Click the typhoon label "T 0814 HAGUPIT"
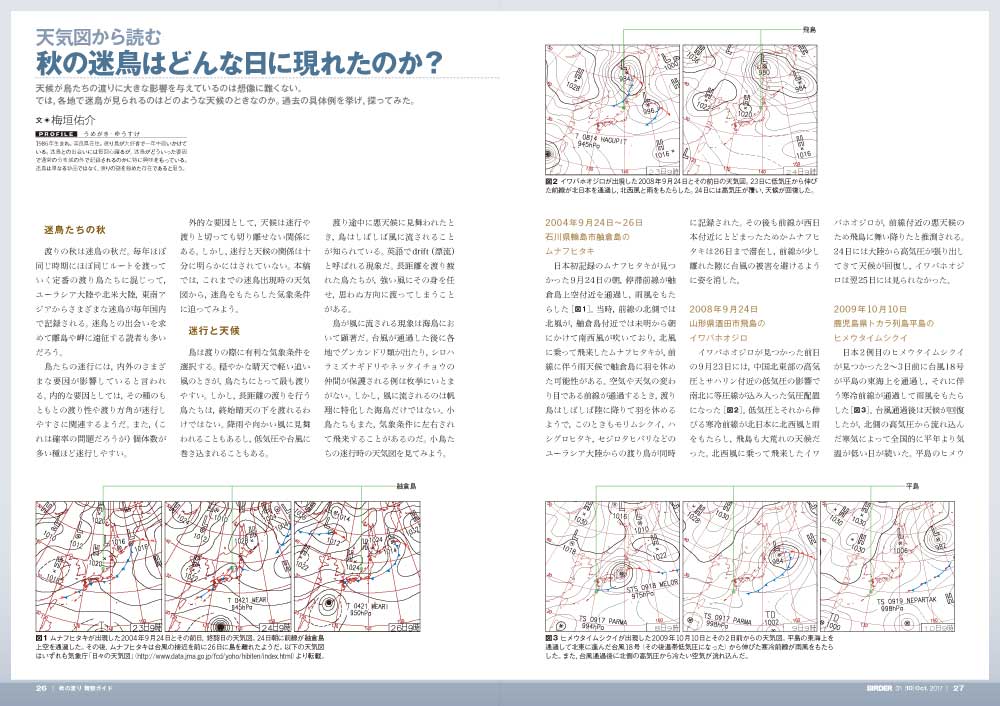 point(601,138)
